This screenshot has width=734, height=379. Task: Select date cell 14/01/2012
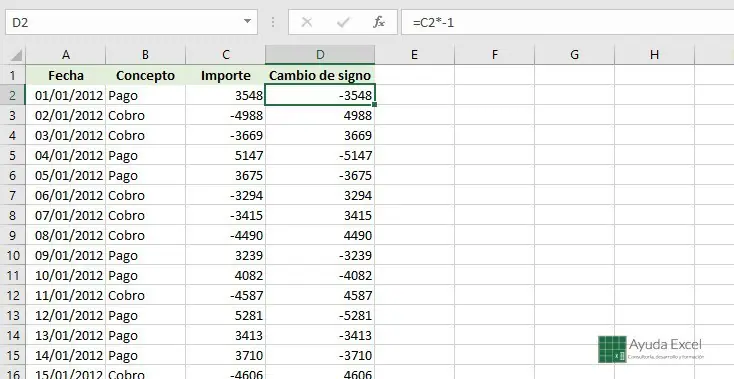[66, 355]
